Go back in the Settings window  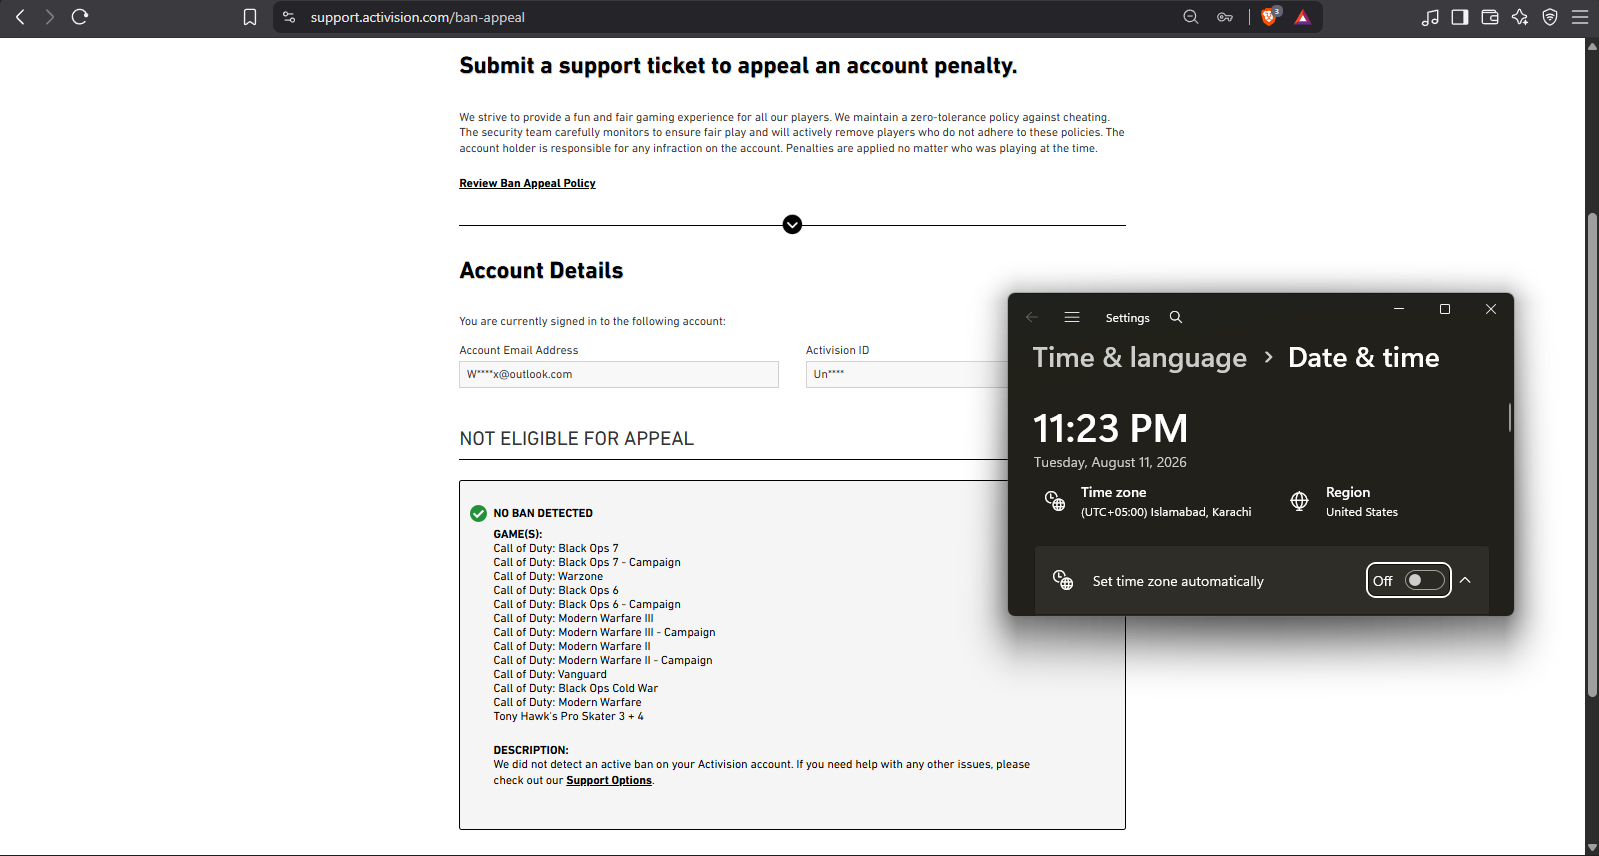1032,317
